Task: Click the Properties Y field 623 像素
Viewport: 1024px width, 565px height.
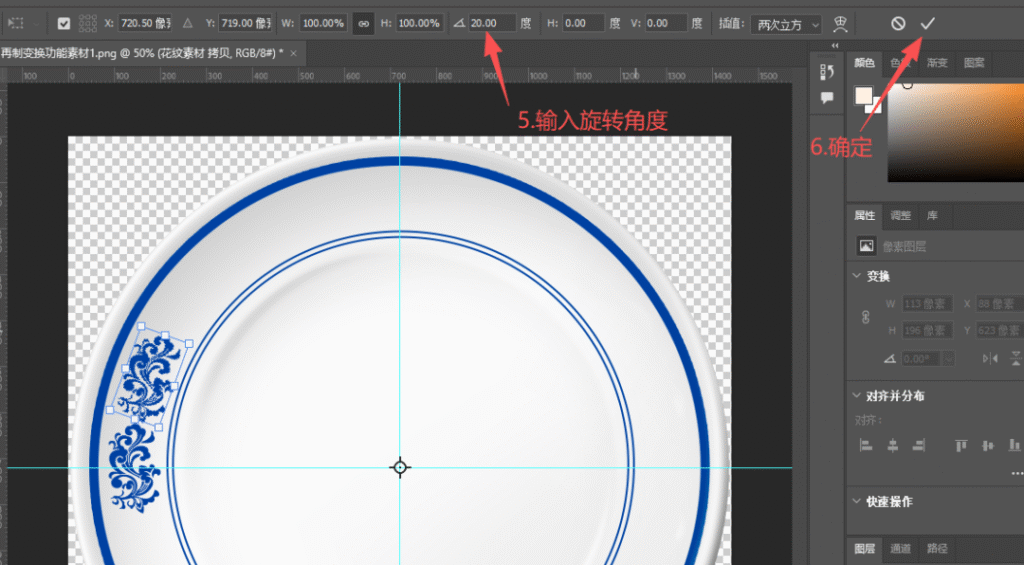Action: (x=1000, y=331)
